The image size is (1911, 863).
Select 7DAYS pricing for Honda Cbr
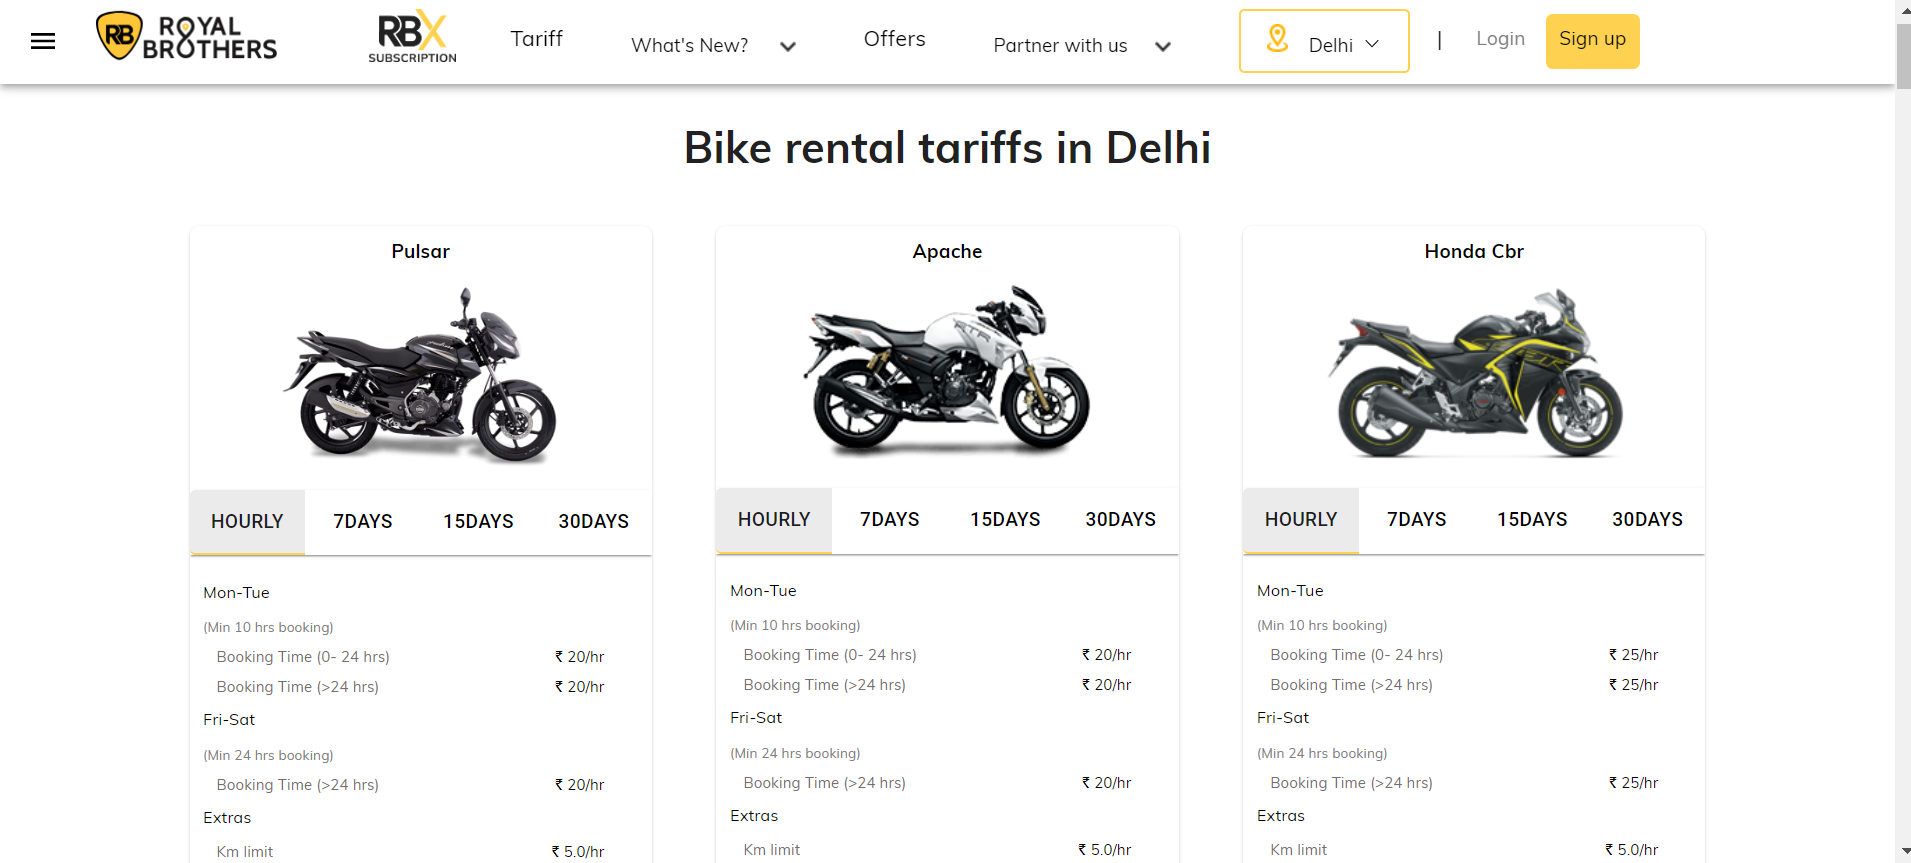(x=1416, y=519)
